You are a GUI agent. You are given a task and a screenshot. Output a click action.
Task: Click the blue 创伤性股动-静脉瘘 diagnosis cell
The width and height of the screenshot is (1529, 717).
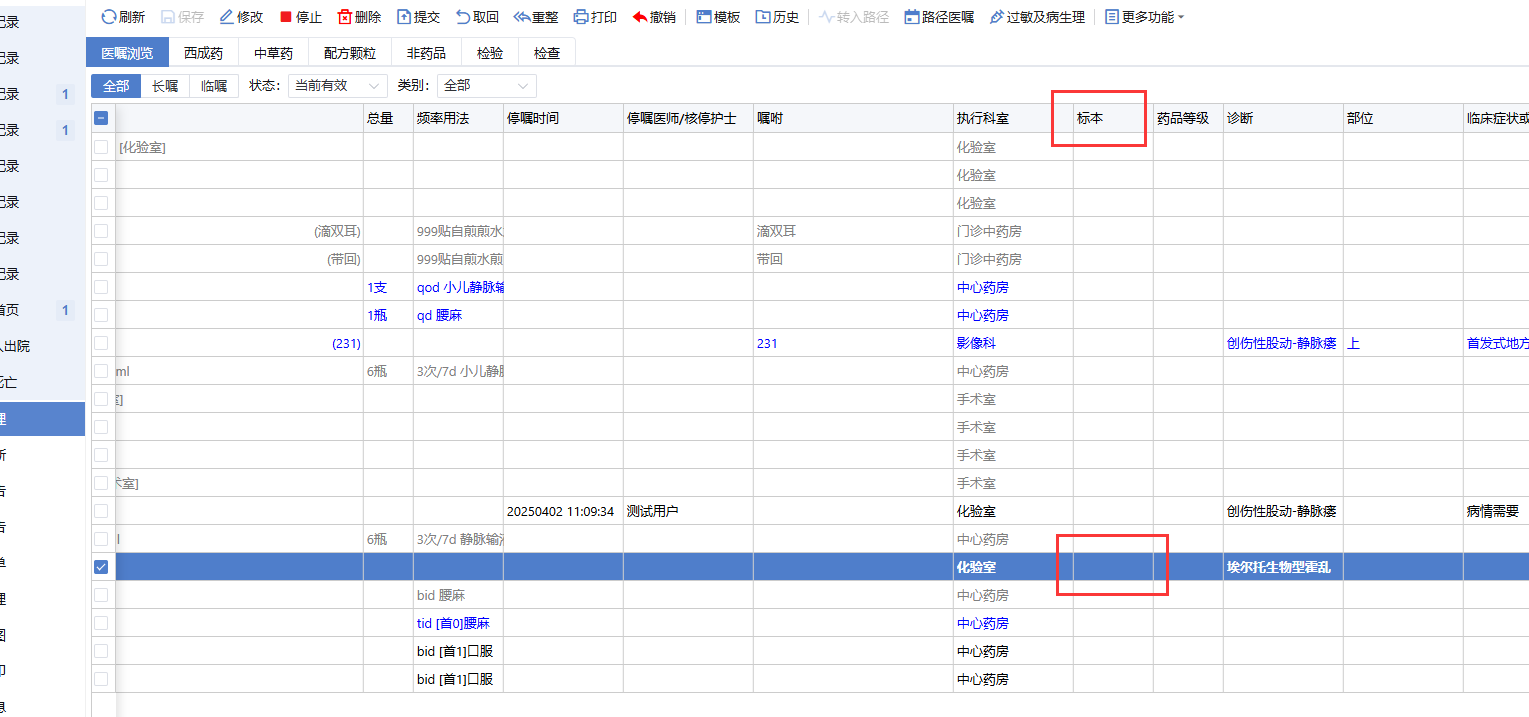click(x=1281, y=343)
